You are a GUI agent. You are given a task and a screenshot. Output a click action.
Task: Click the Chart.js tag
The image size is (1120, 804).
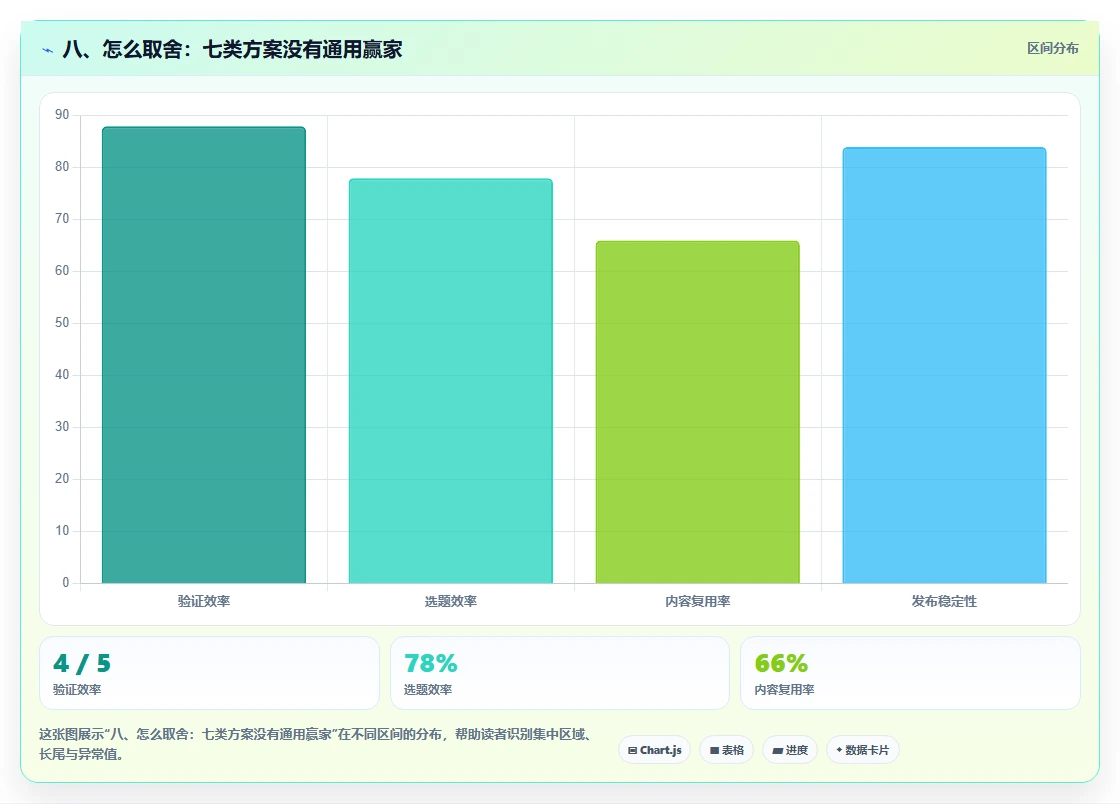click(654, 750)
